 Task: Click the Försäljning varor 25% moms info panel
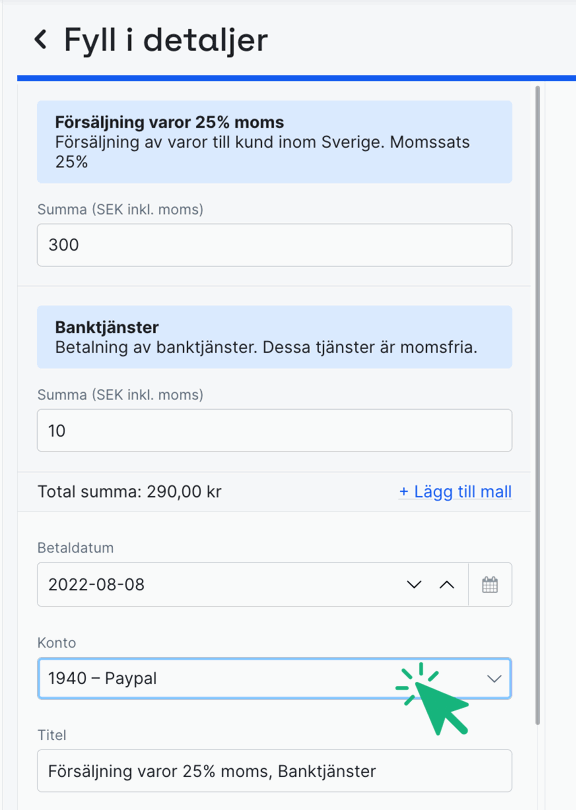(x=274, y=142)
